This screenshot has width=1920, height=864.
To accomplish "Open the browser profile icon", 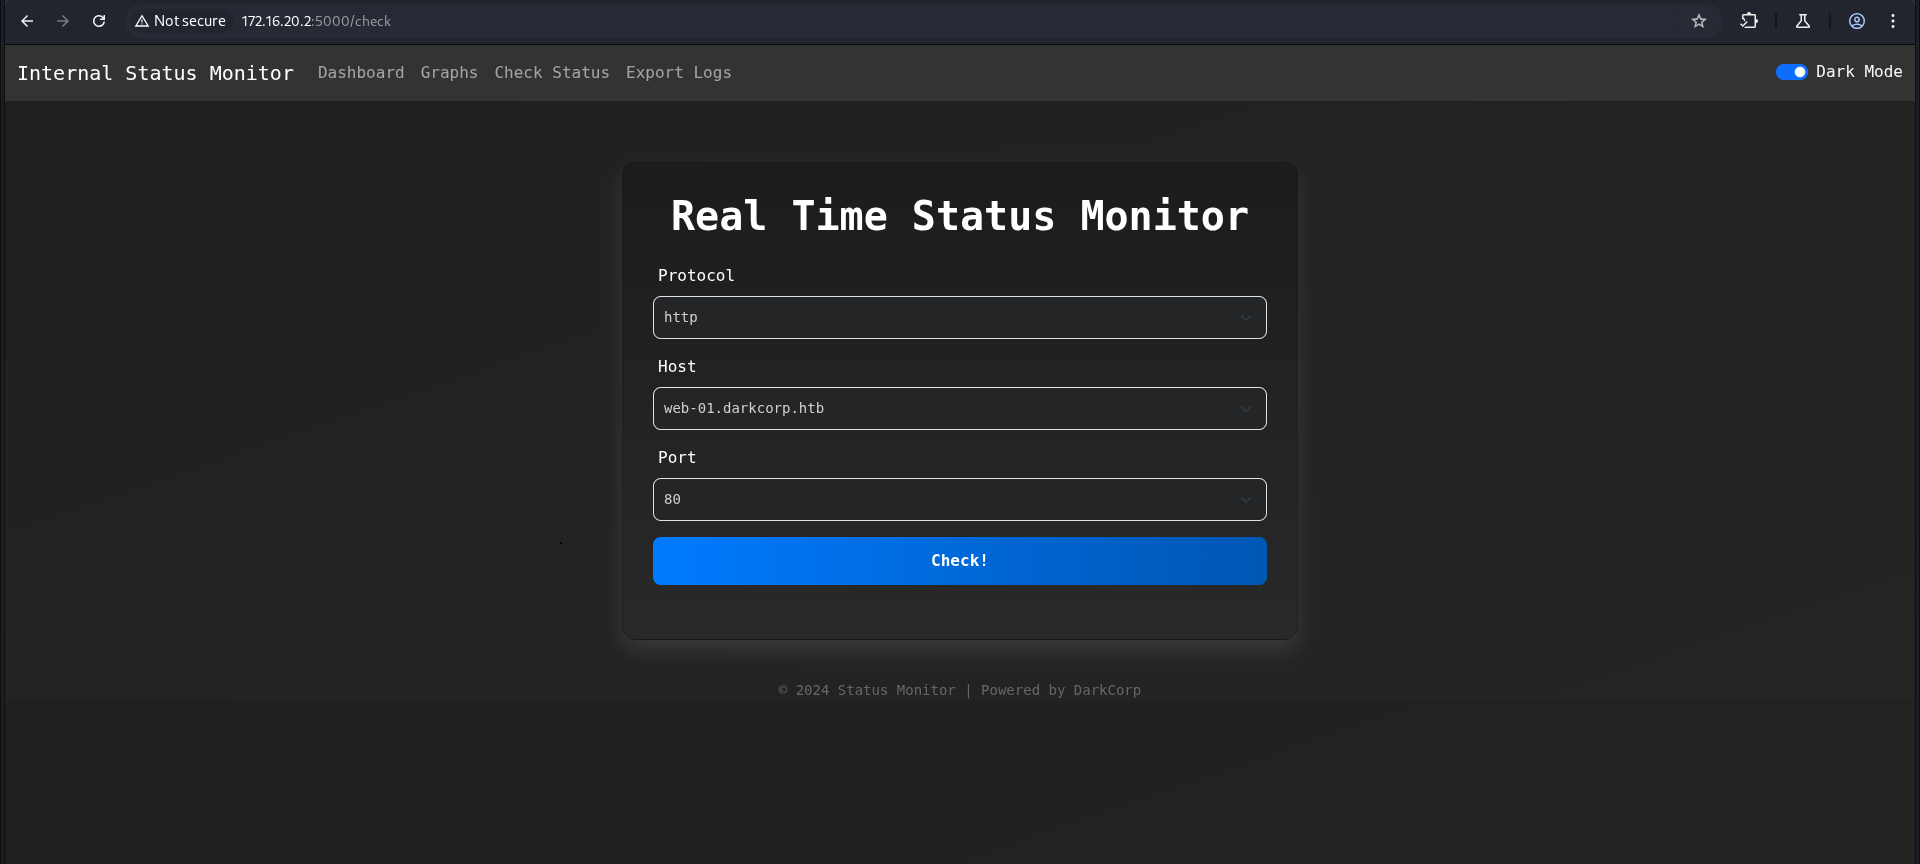I will (1857, 21).
